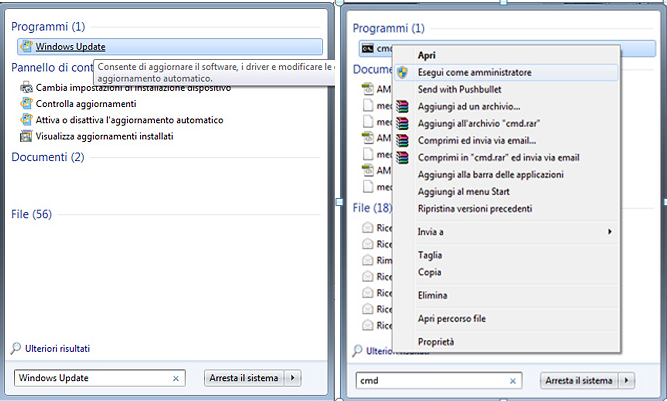Screen dimensions: 667x401
Task: Select Ripristina versioni precedenti
Action: [475, 208]
